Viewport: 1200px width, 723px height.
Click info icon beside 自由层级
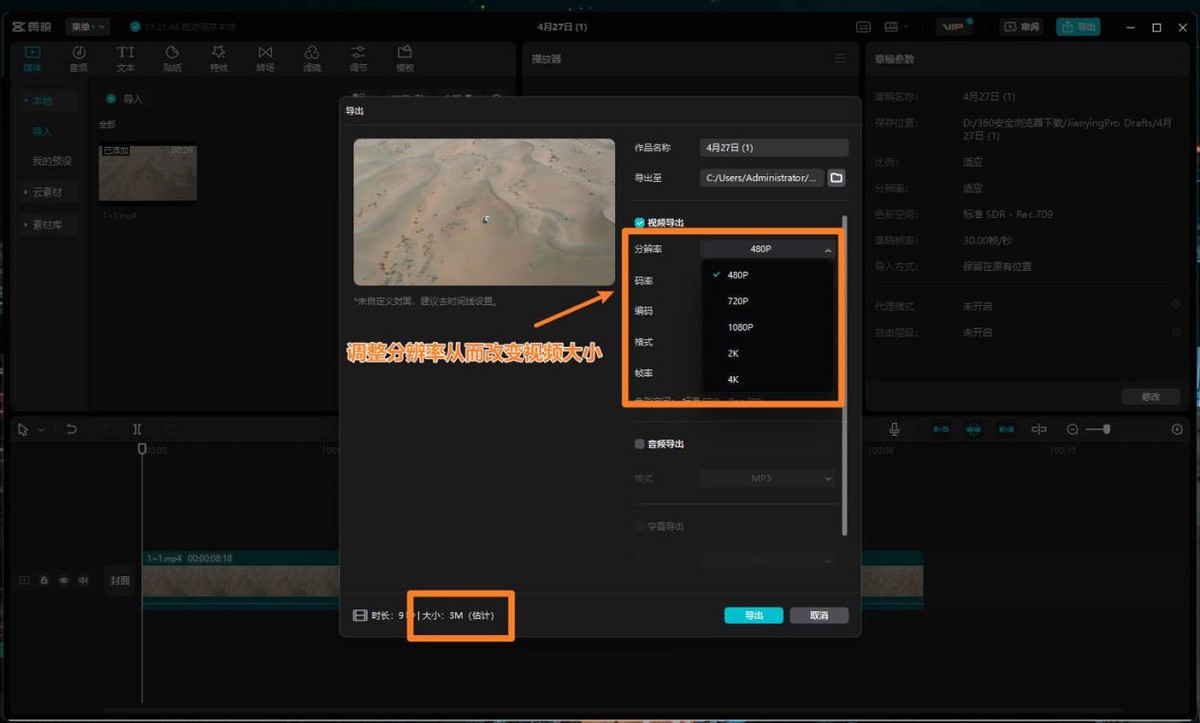click(1176, 332)
